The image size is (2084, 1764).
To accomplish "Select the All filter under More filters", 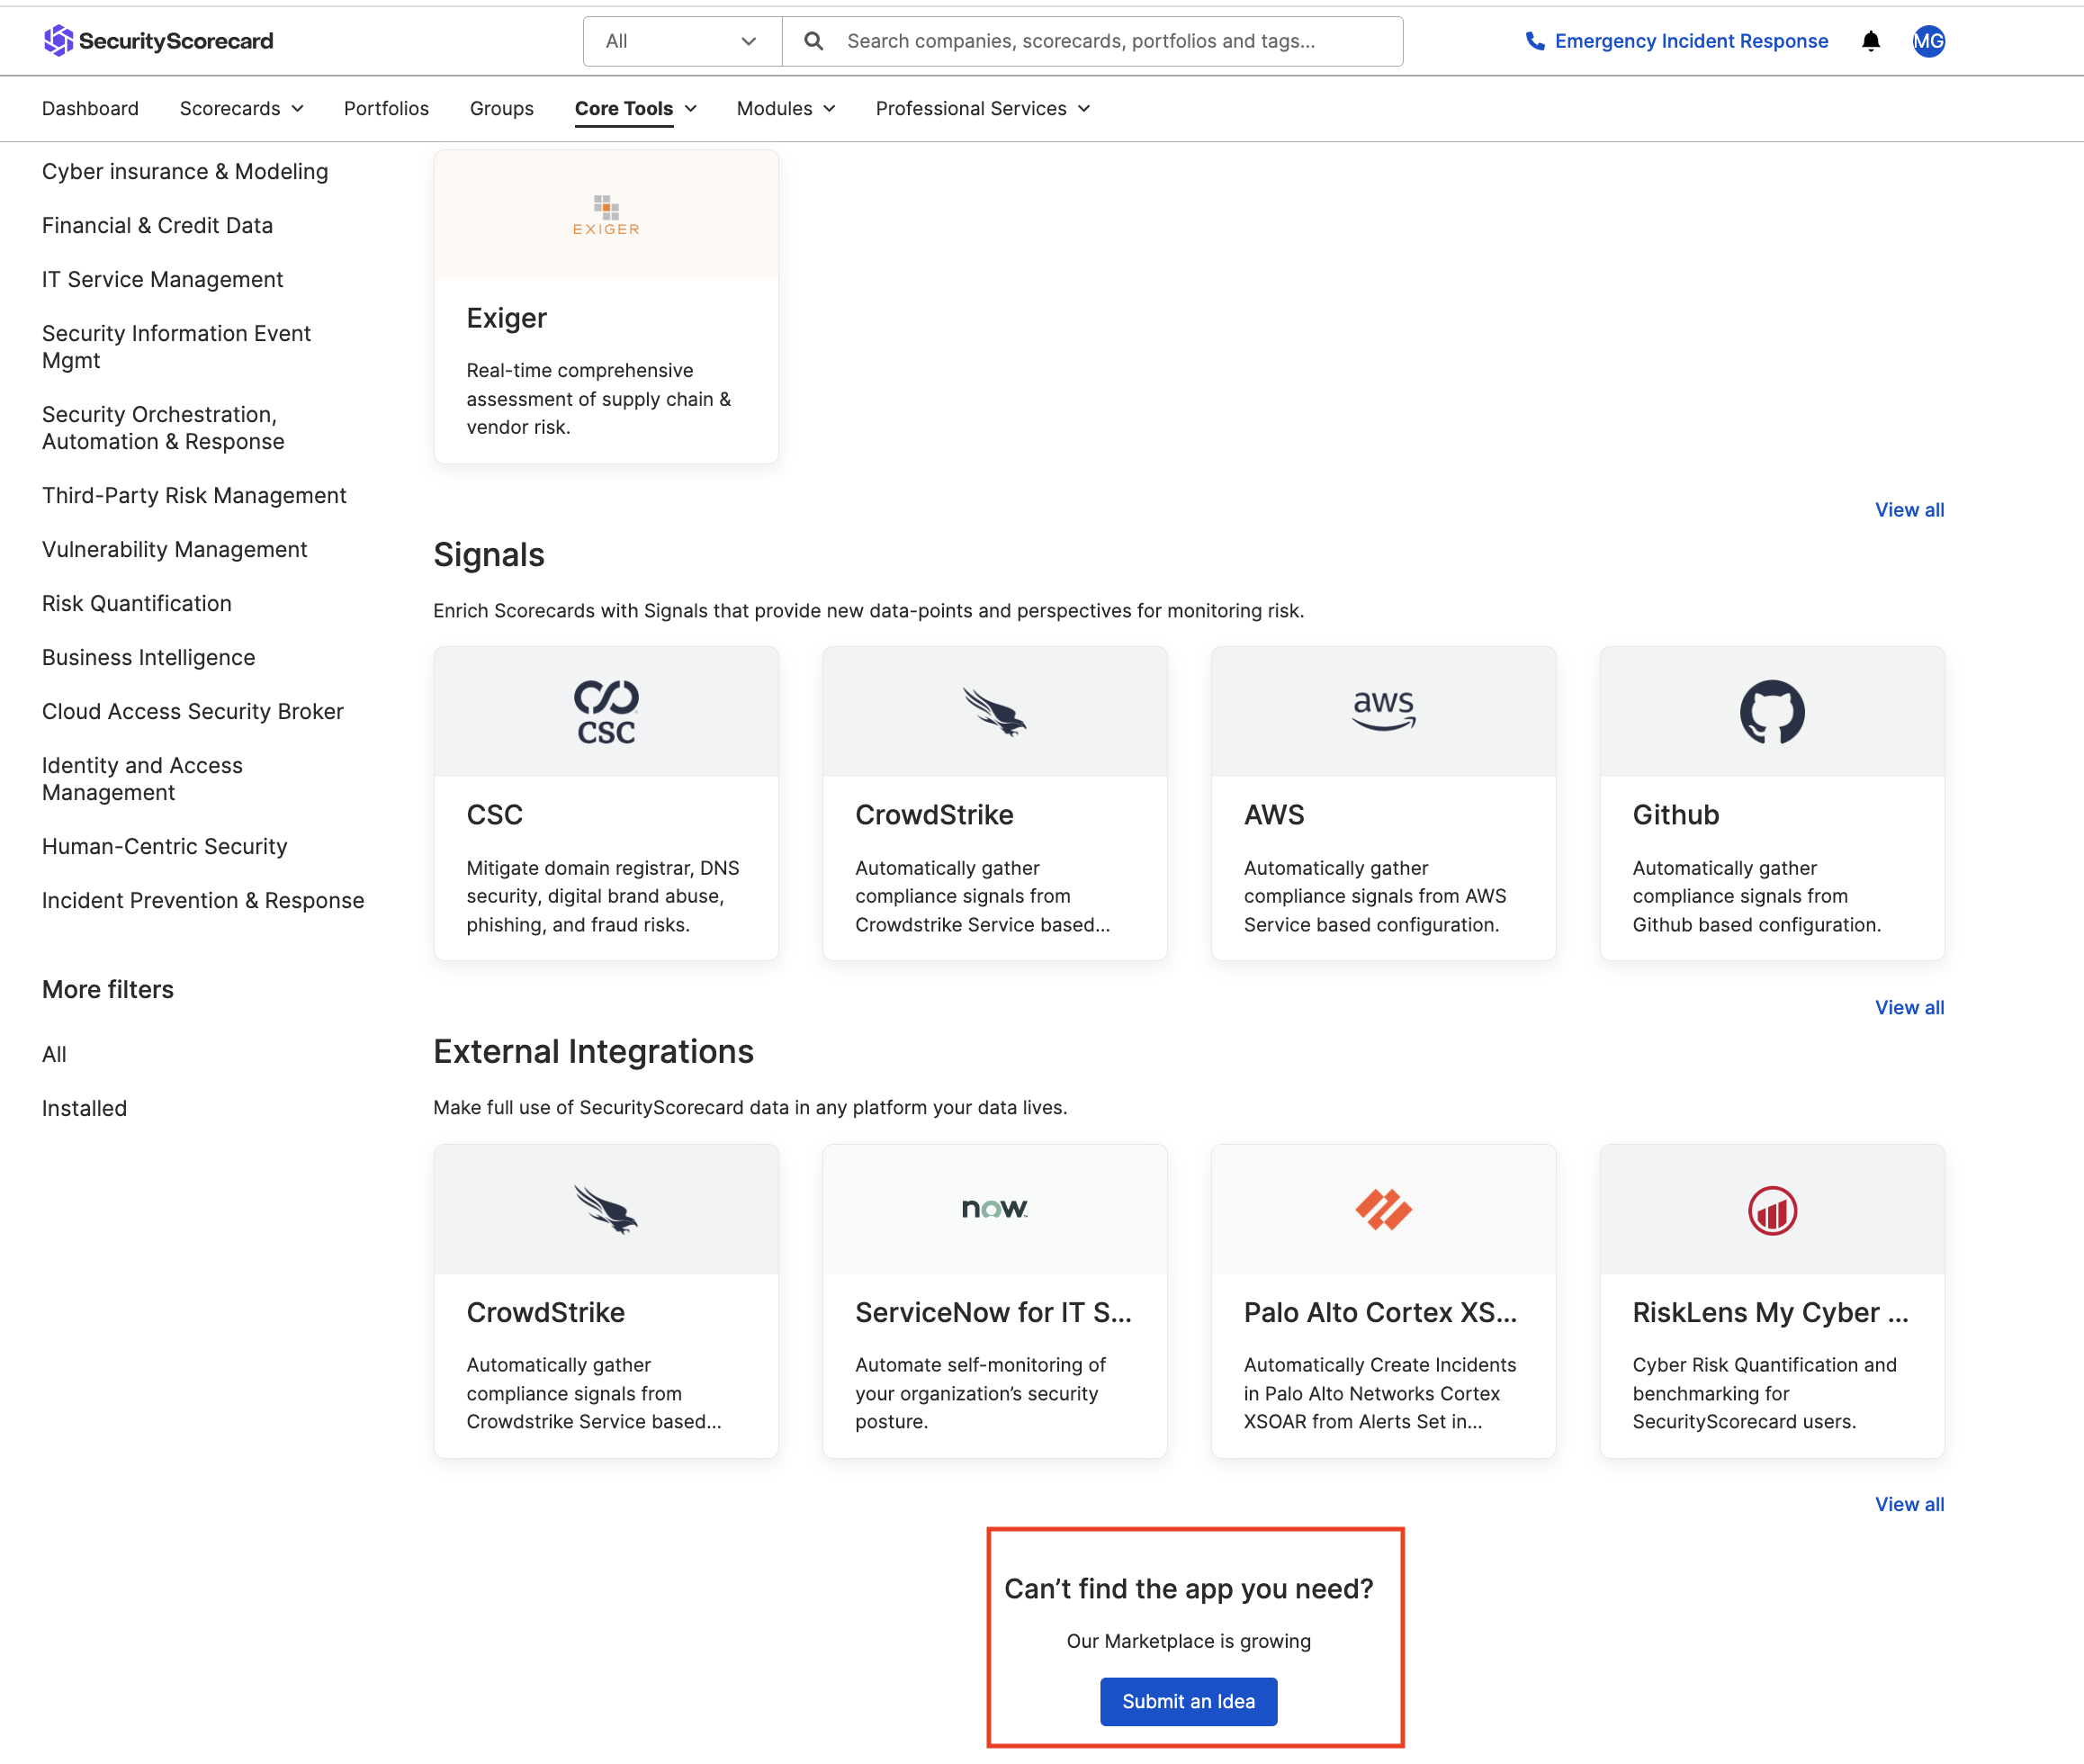I will tap(54, 1054).
